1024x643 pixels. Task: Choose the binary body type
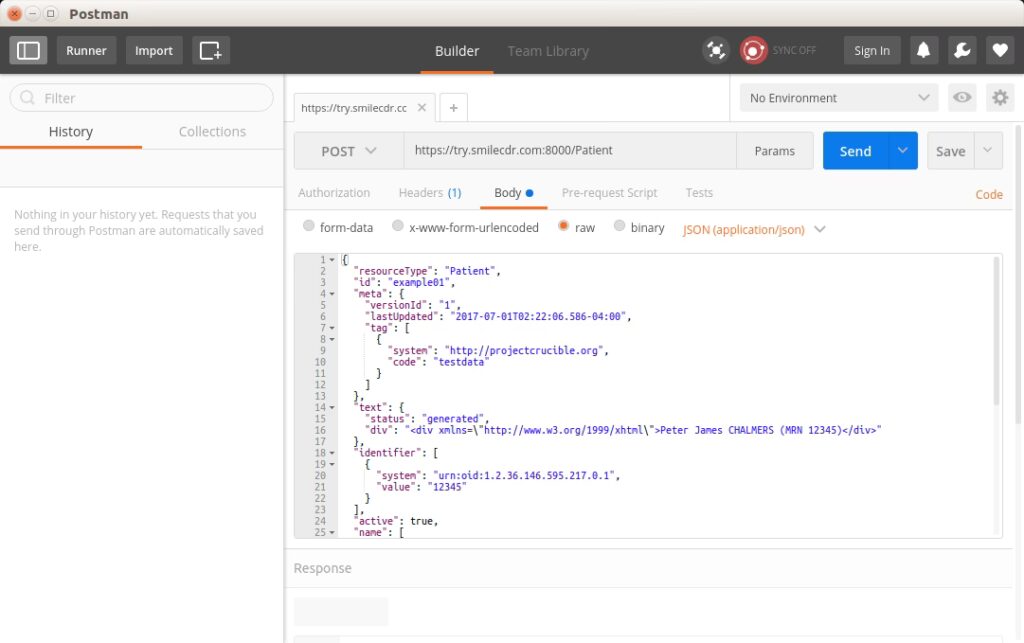click(620, 227)
